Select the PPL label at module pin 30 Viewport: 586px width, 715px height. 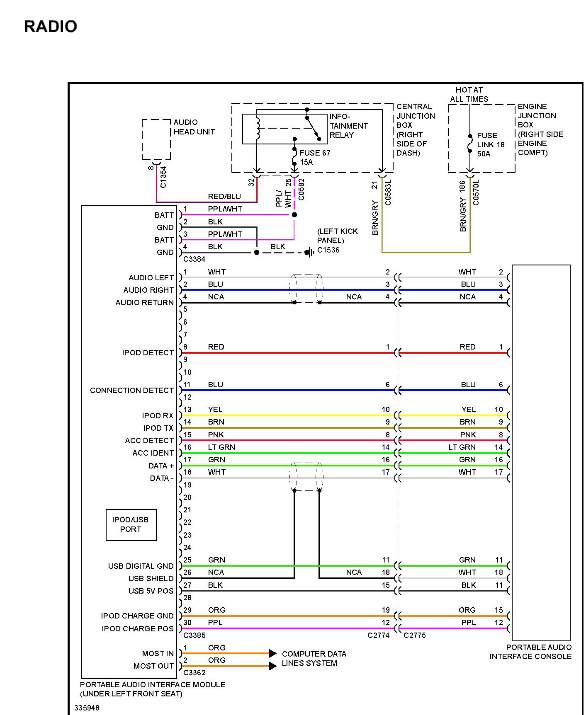(x=215, y=622)
